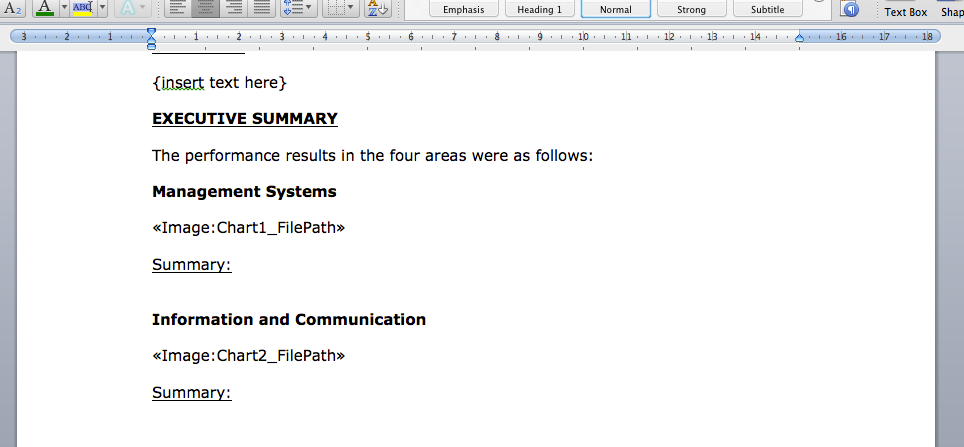Apply the green font color
964x447 pixels.
coord(45,8)
